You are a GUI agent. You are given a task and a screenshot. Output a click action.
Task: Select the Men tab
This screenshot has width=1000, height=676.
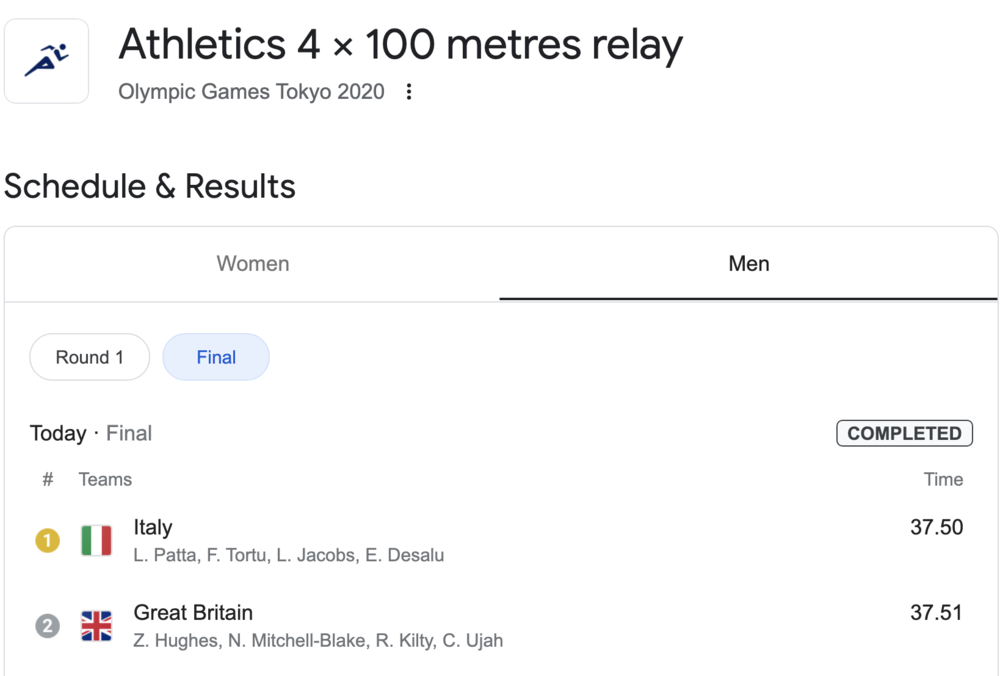(x=748, y=264)
